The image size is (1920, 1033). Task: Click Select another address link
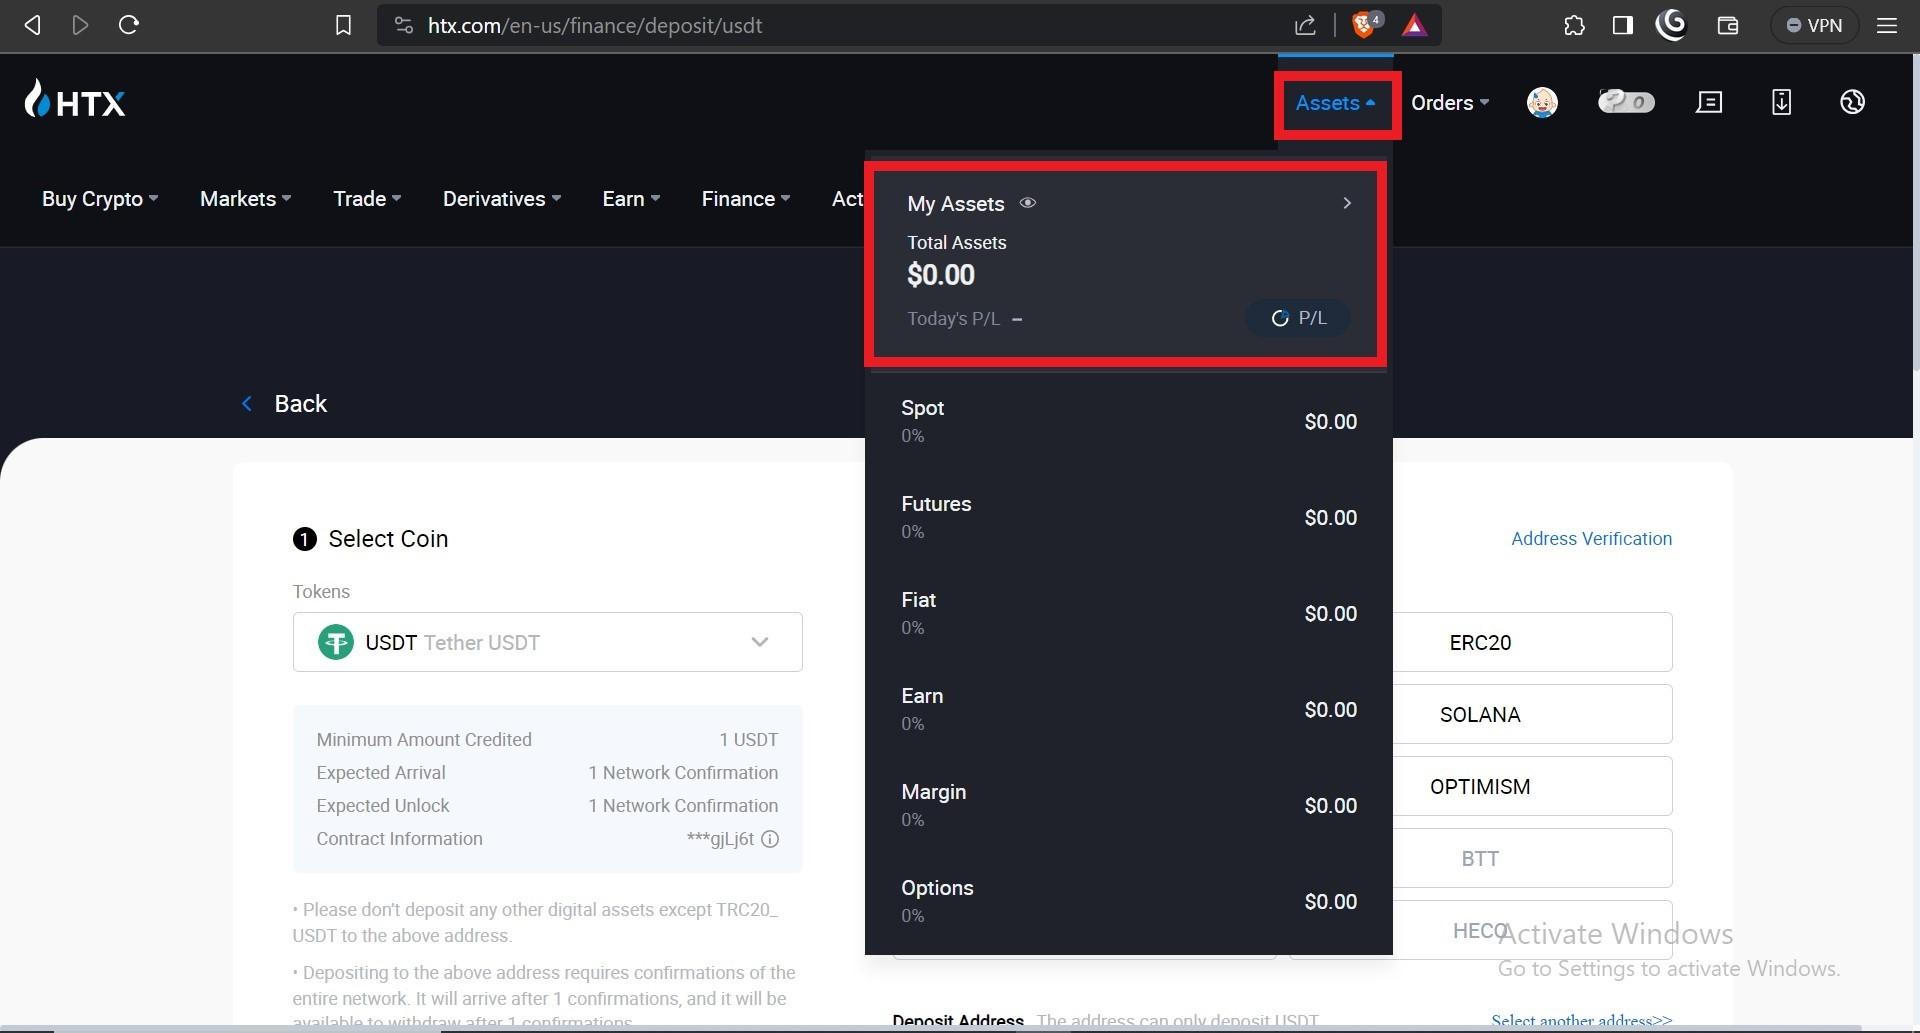(1581, 1021)
